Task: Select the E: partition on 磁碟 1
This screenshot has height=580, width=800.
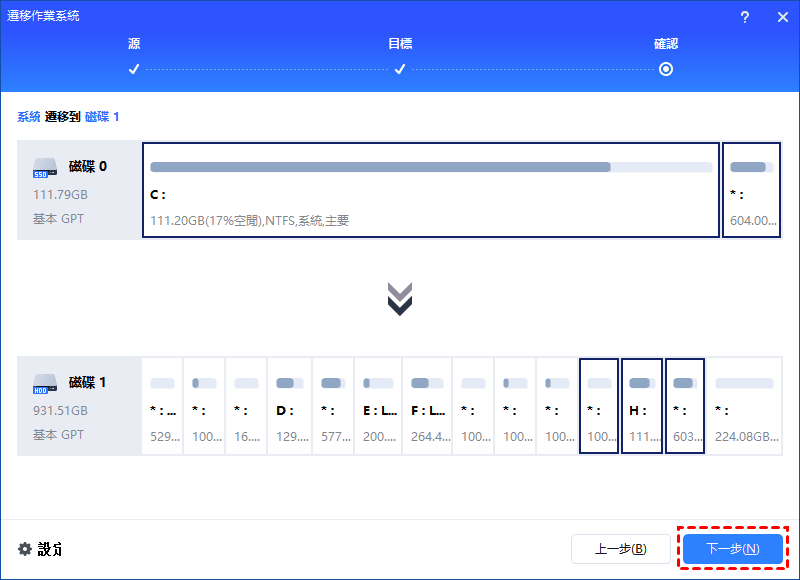Action: click(x=379, y=406)
